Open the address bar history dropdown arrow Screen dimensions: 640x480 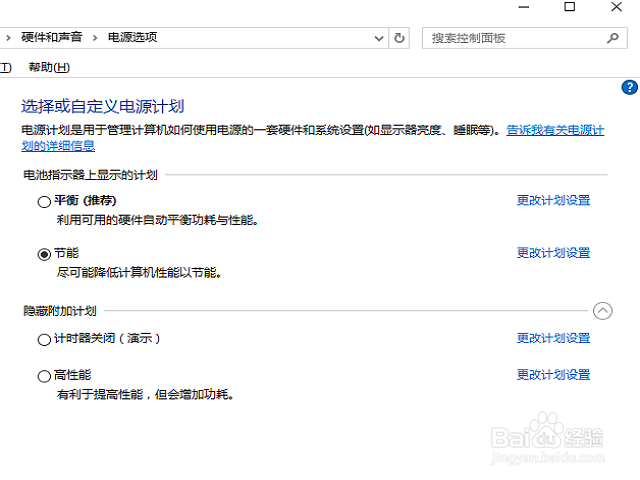pyautogui.click(x=379, y=38)
